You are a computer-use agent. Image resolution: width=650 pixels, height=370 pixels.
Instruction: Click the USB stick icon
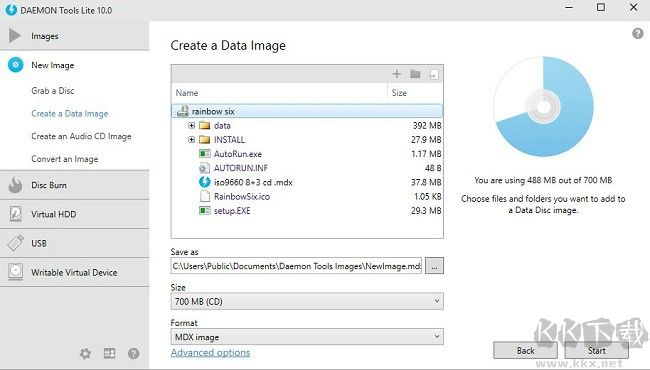tap(15, 243)
